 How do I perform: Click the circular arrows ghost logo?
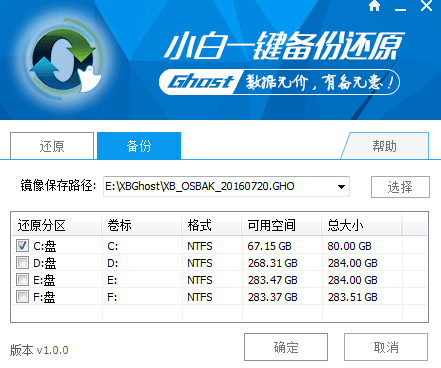[65, 61]
